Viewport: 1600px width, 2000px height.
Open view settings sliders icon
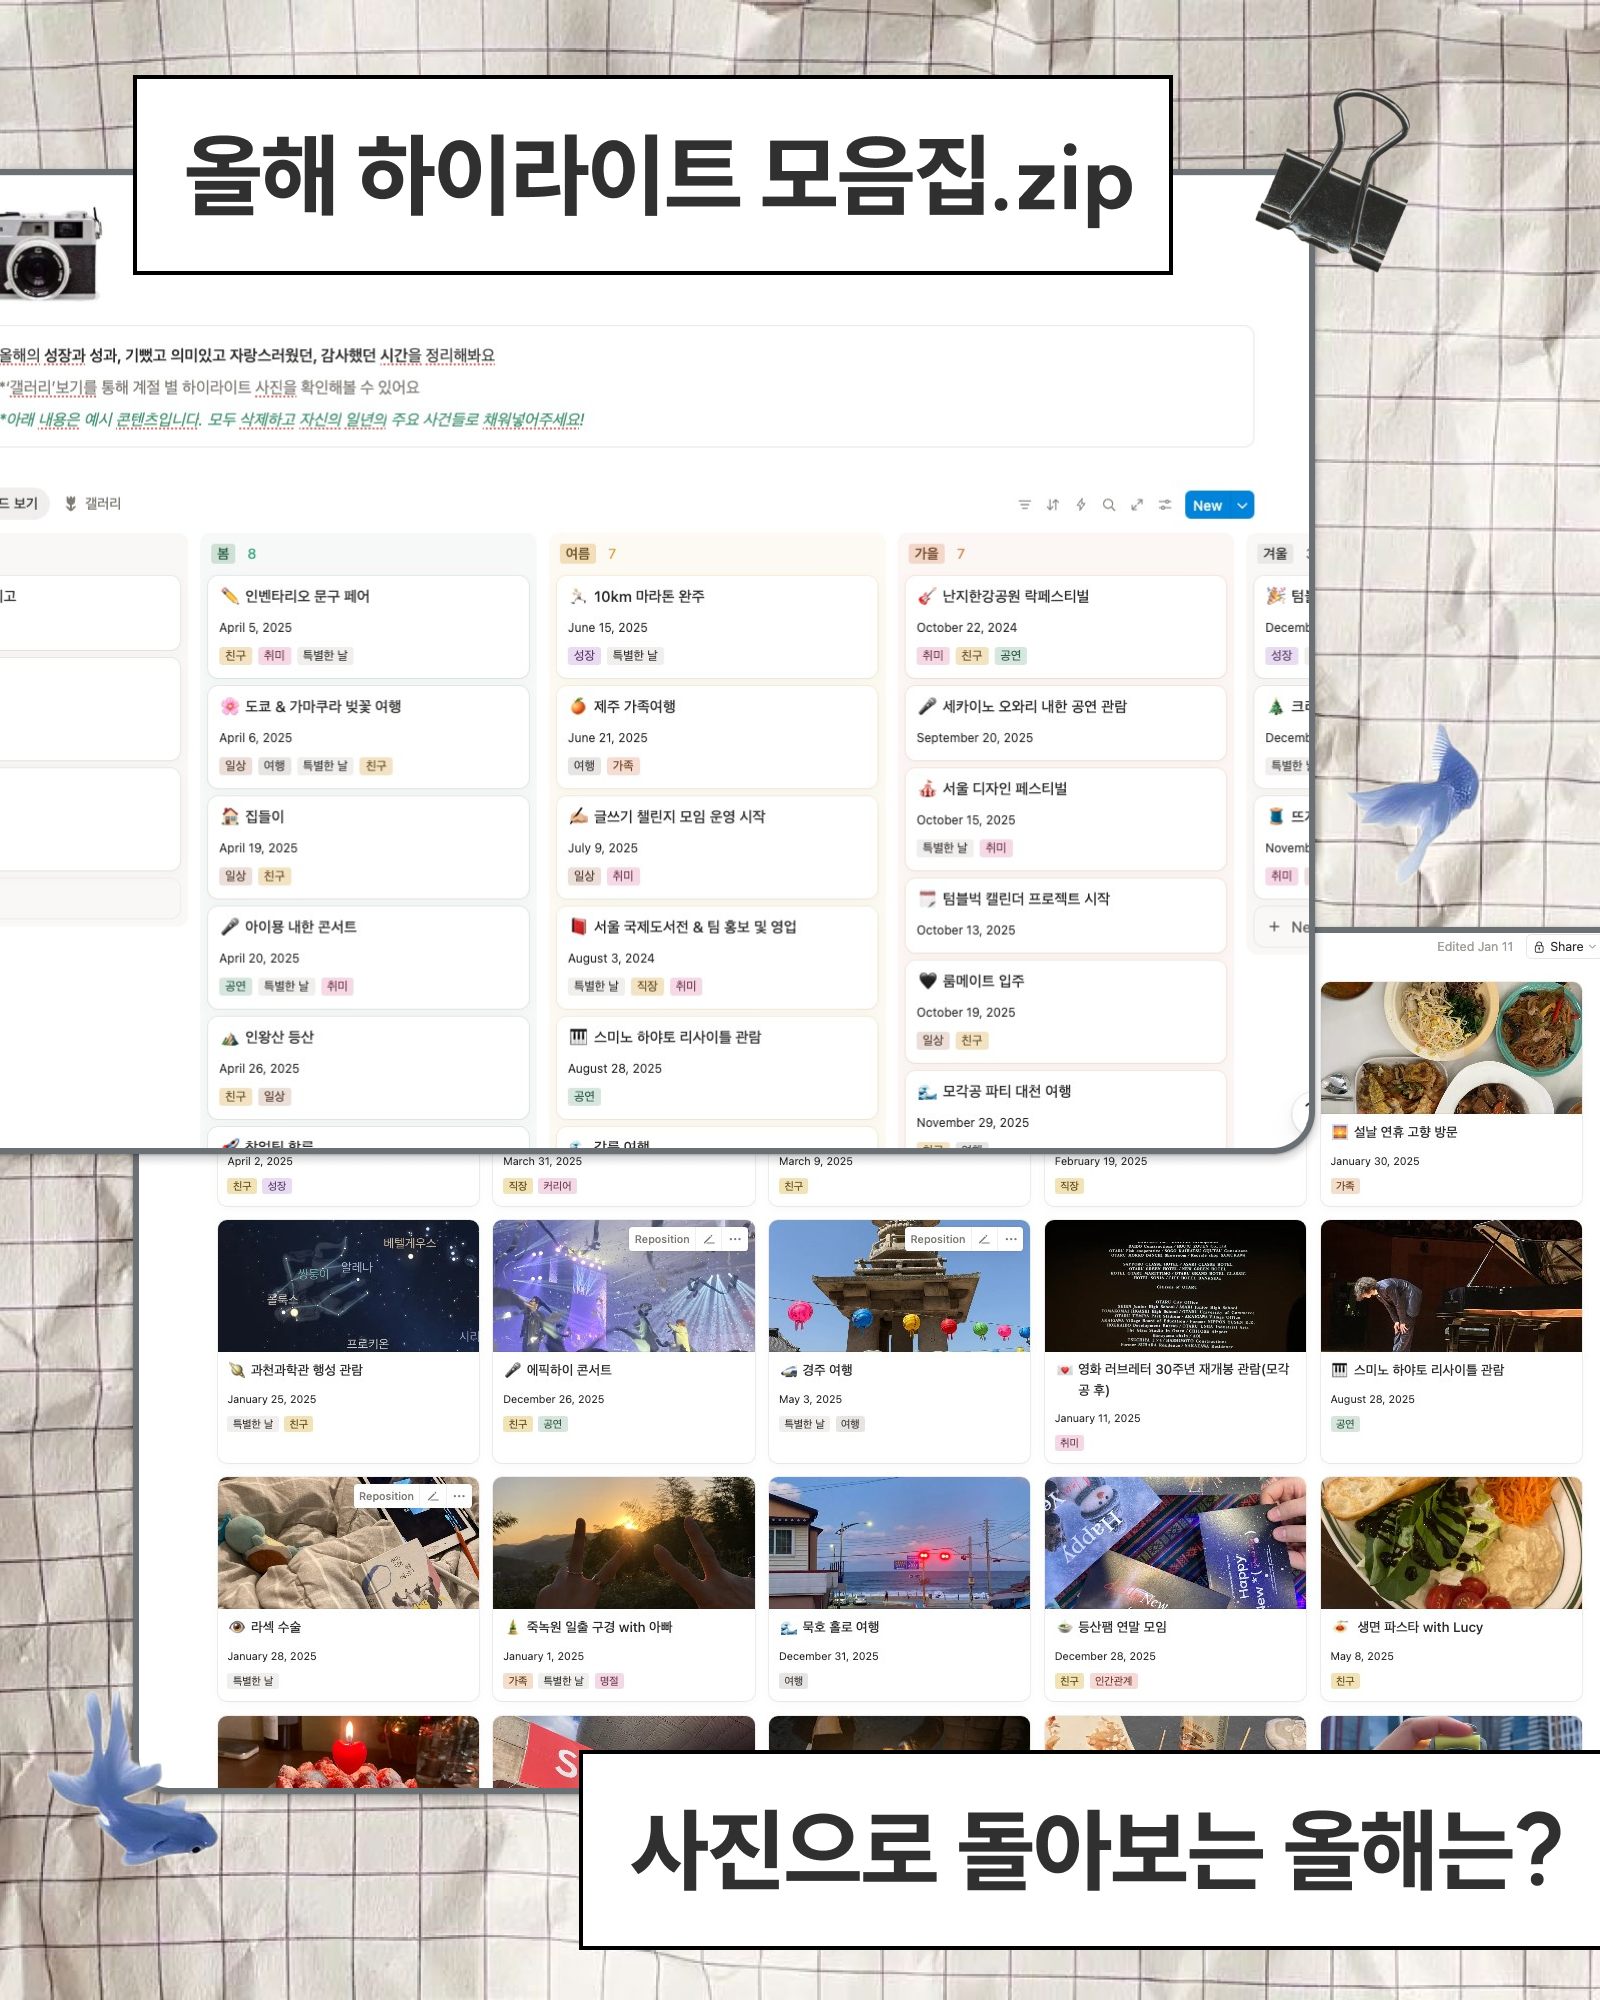click(1164, 505)
